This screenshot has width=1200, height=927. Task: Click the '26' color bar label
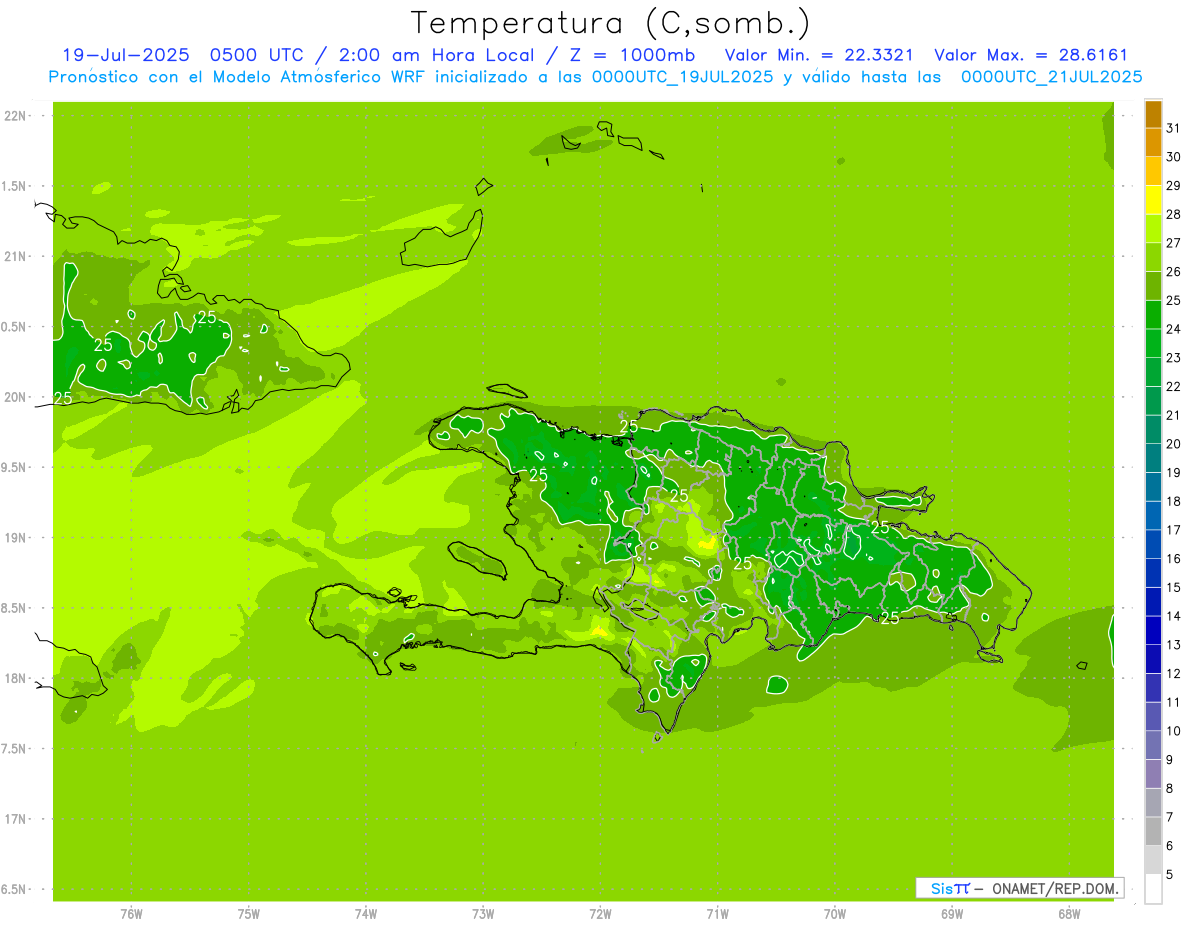click(x=1173, y=272)
